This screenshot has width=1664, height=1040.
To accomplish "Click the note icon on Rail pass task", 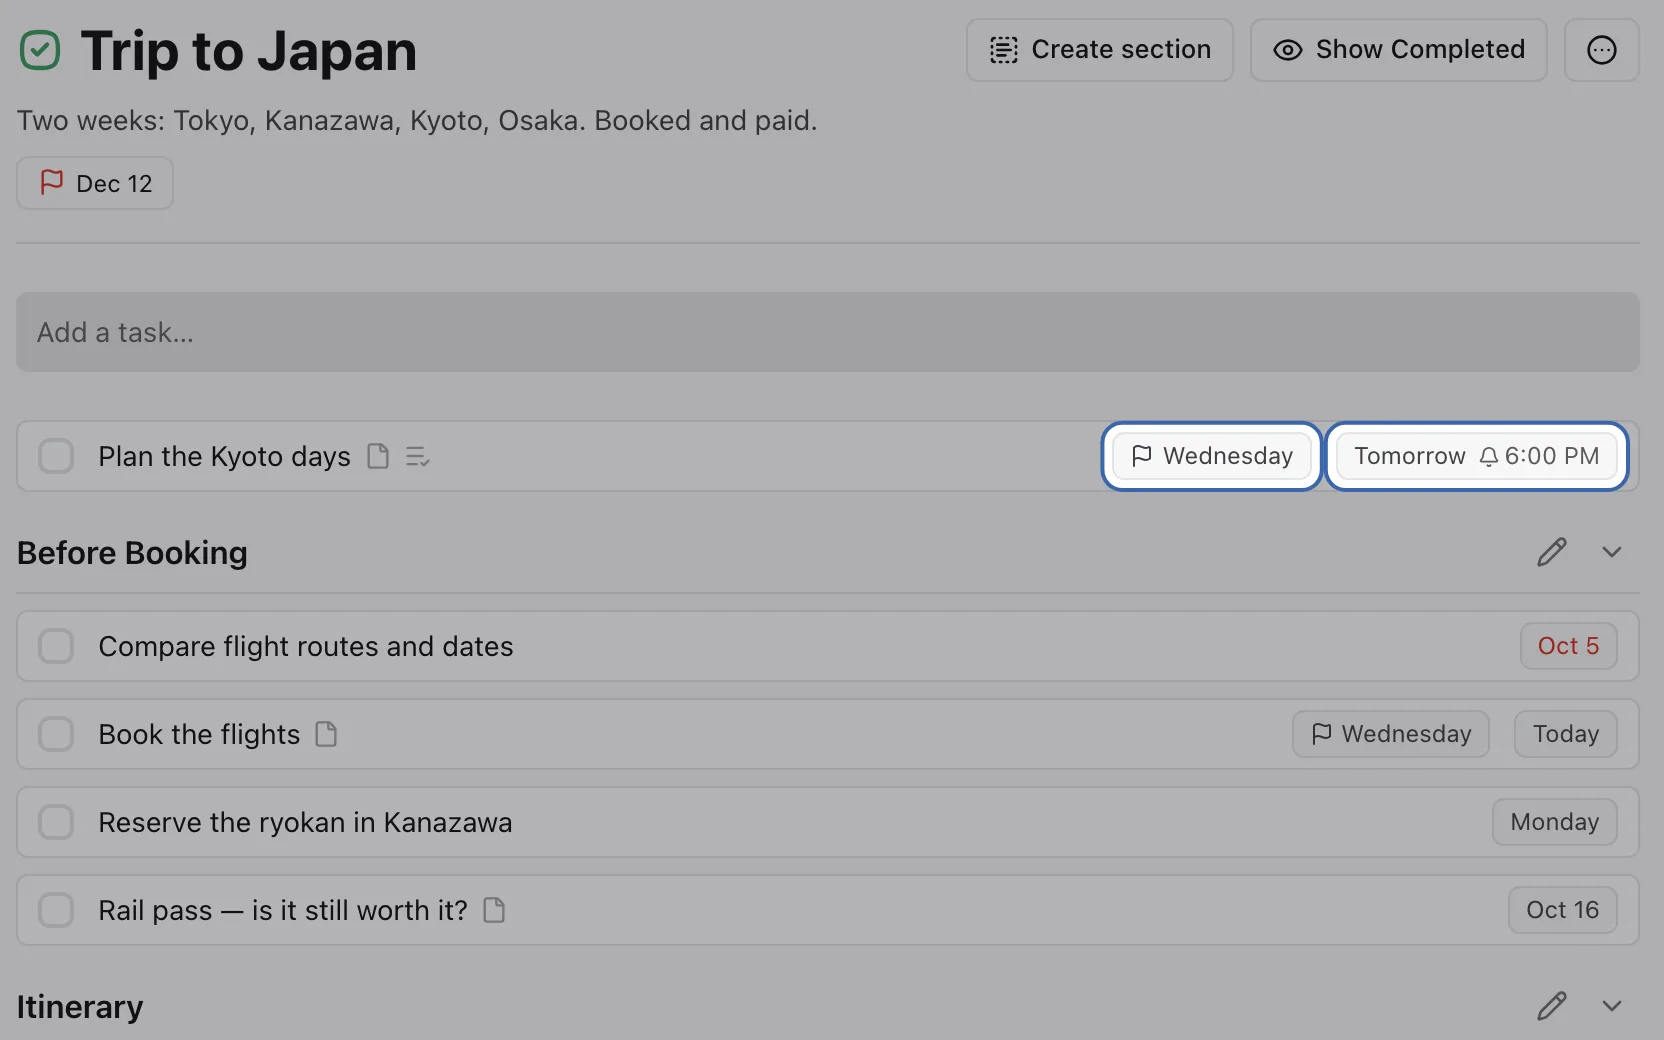I will coord(494,910).
